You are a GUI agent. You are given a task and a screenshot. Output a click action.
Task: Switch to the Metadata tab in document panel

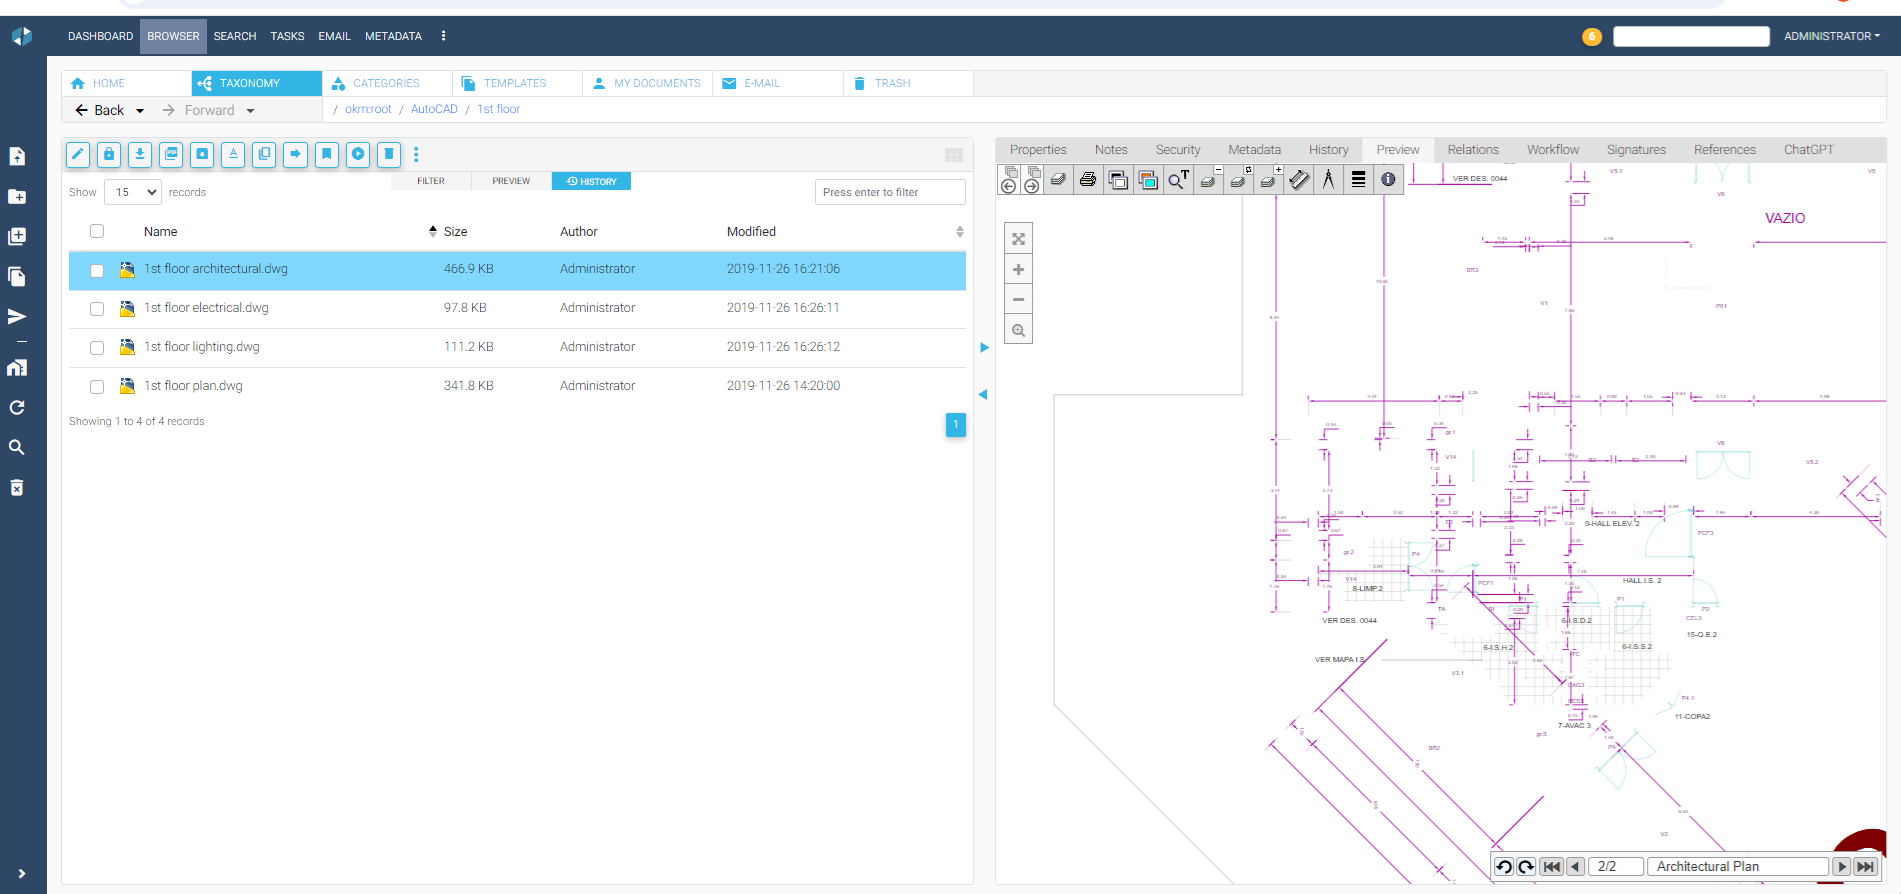(1254, 150)
